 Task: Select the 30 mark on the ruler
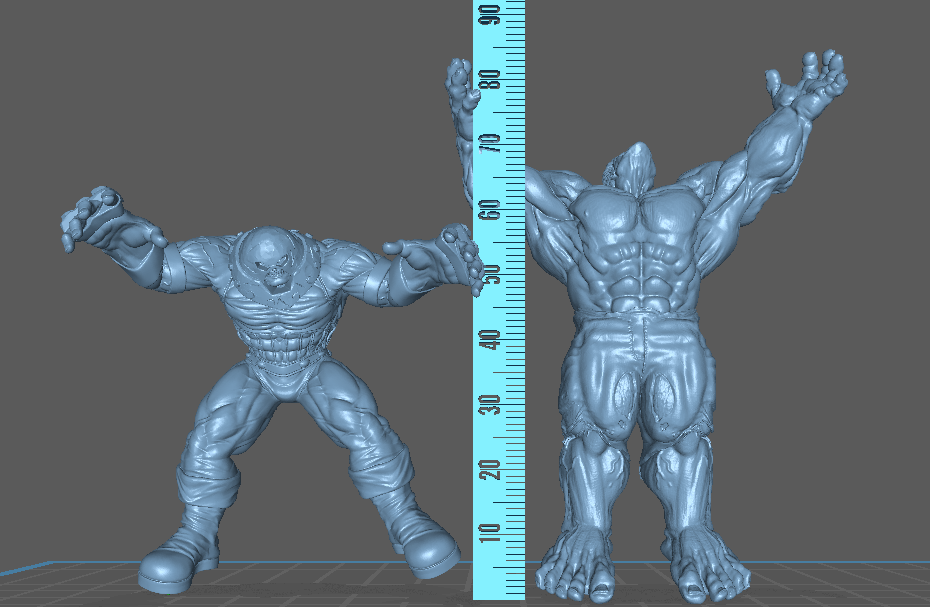[x=489, y=403]
